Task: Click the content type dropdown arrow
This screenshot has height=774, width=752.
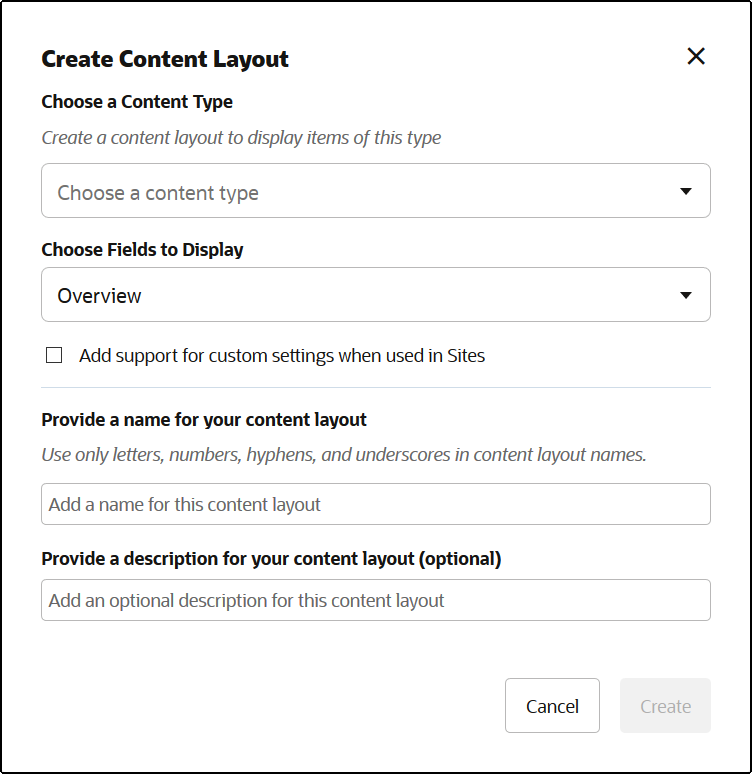Action: coord(686,192)
